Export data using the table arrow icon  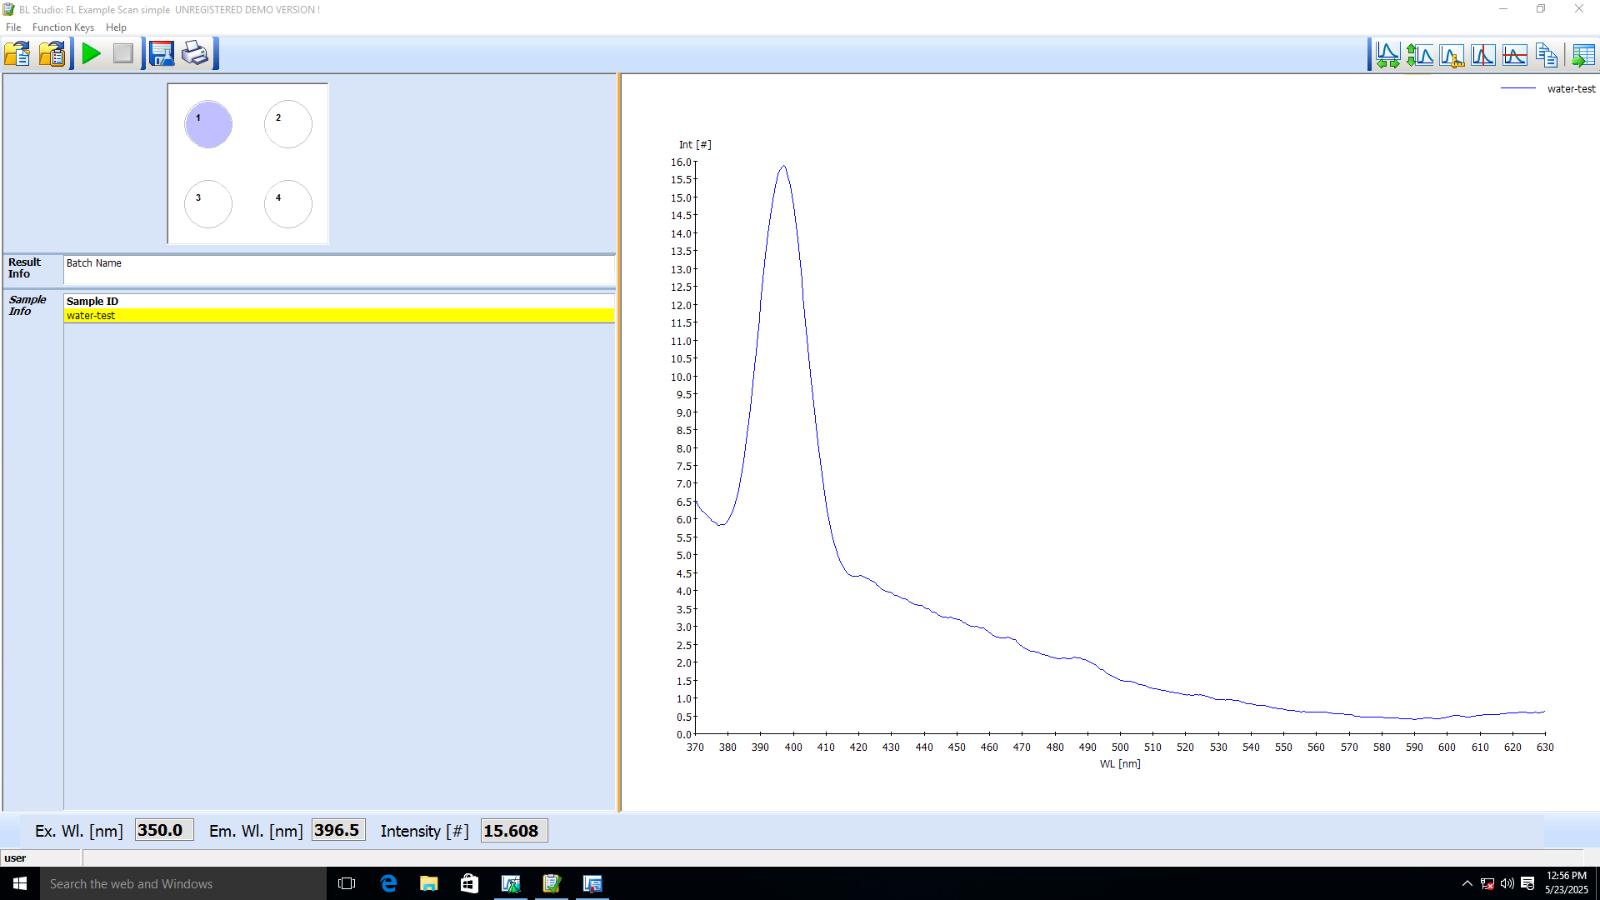[x=1582, y=55]
